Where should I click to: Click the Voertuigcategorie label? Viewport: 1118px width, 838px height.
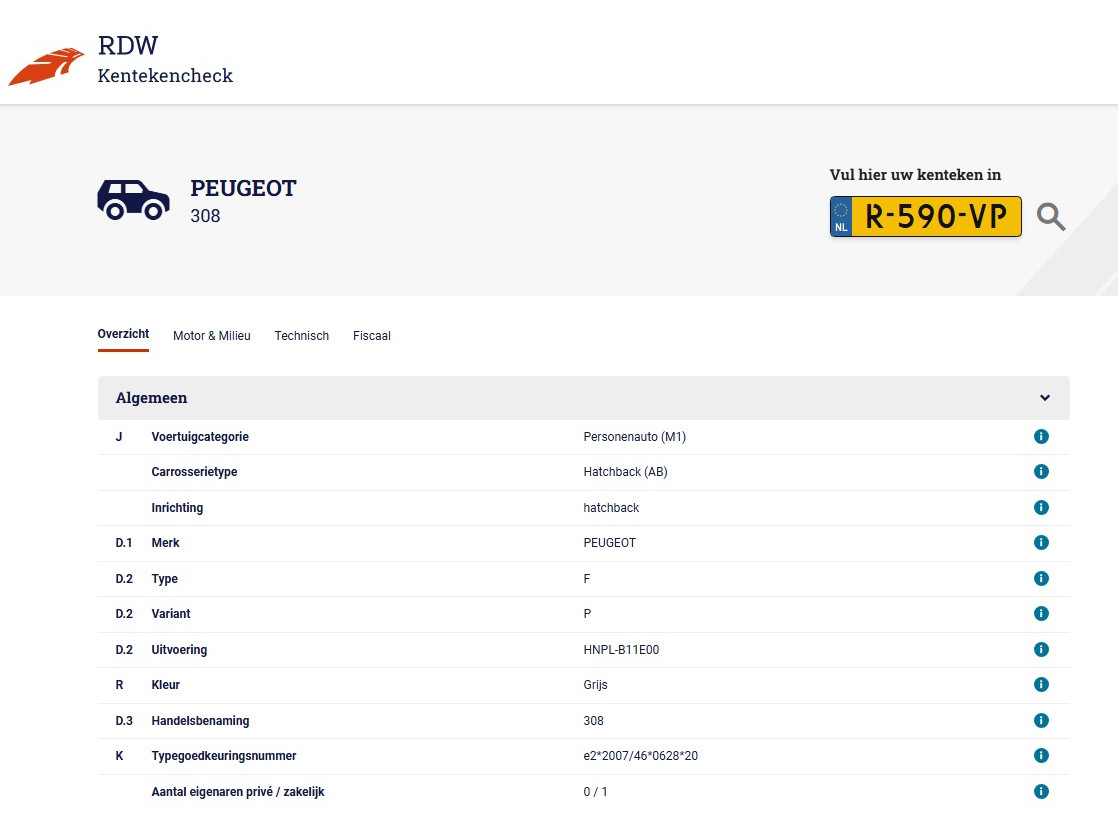(x=200, y=436)
